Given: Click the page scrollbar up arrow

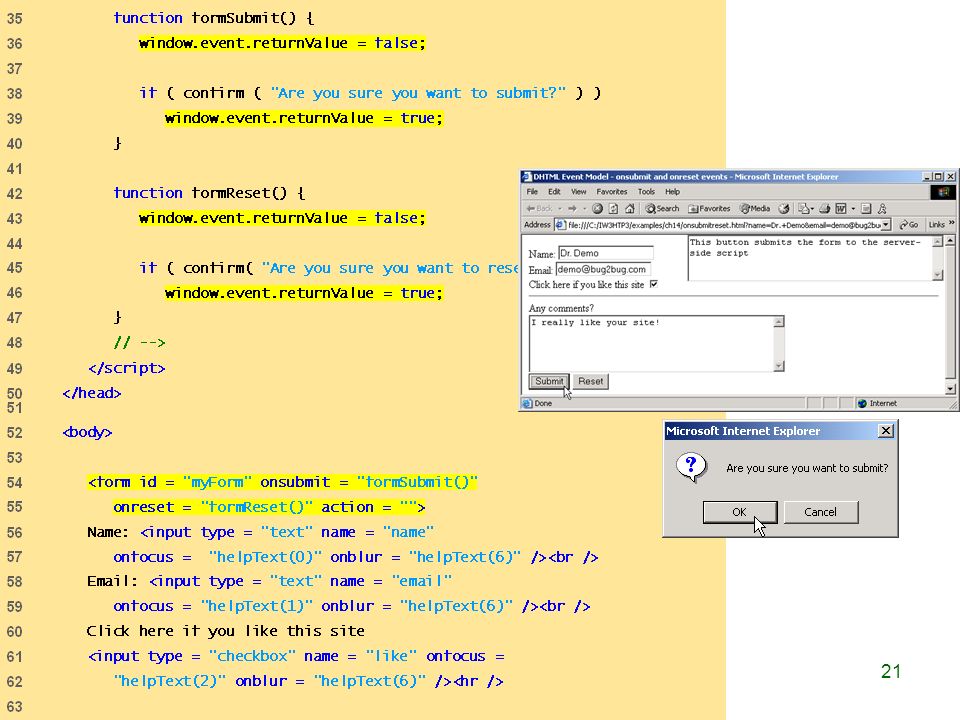Looking at the screenshot, I should point(950,241).
